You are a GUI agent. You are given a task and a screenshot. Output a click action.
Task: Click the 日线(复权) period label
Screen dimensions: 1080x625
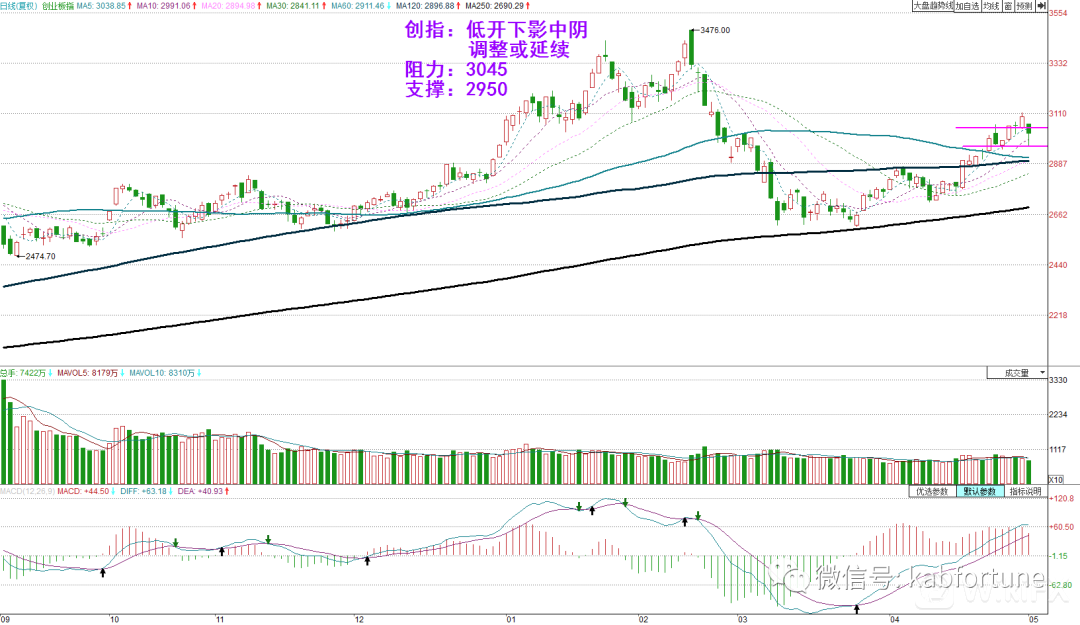(x=19, y=6)
